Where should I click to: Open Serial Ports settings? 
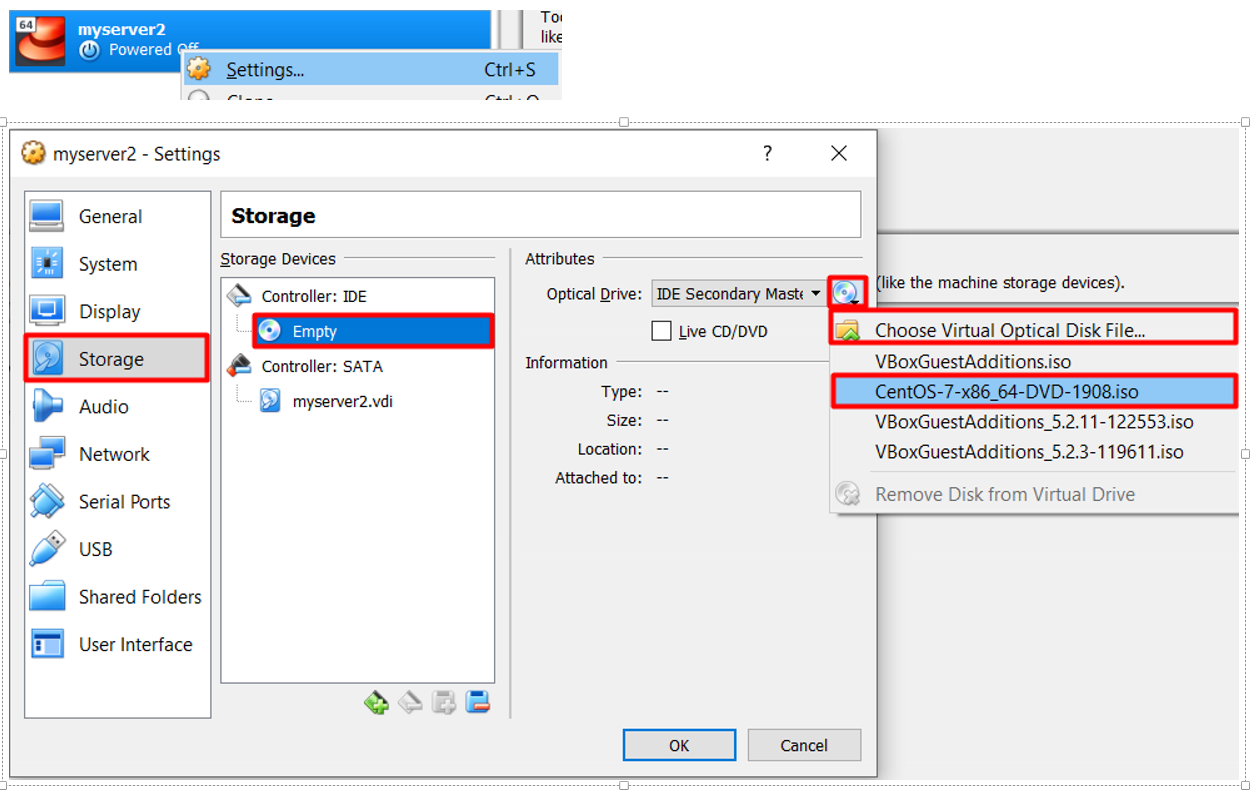118,502
